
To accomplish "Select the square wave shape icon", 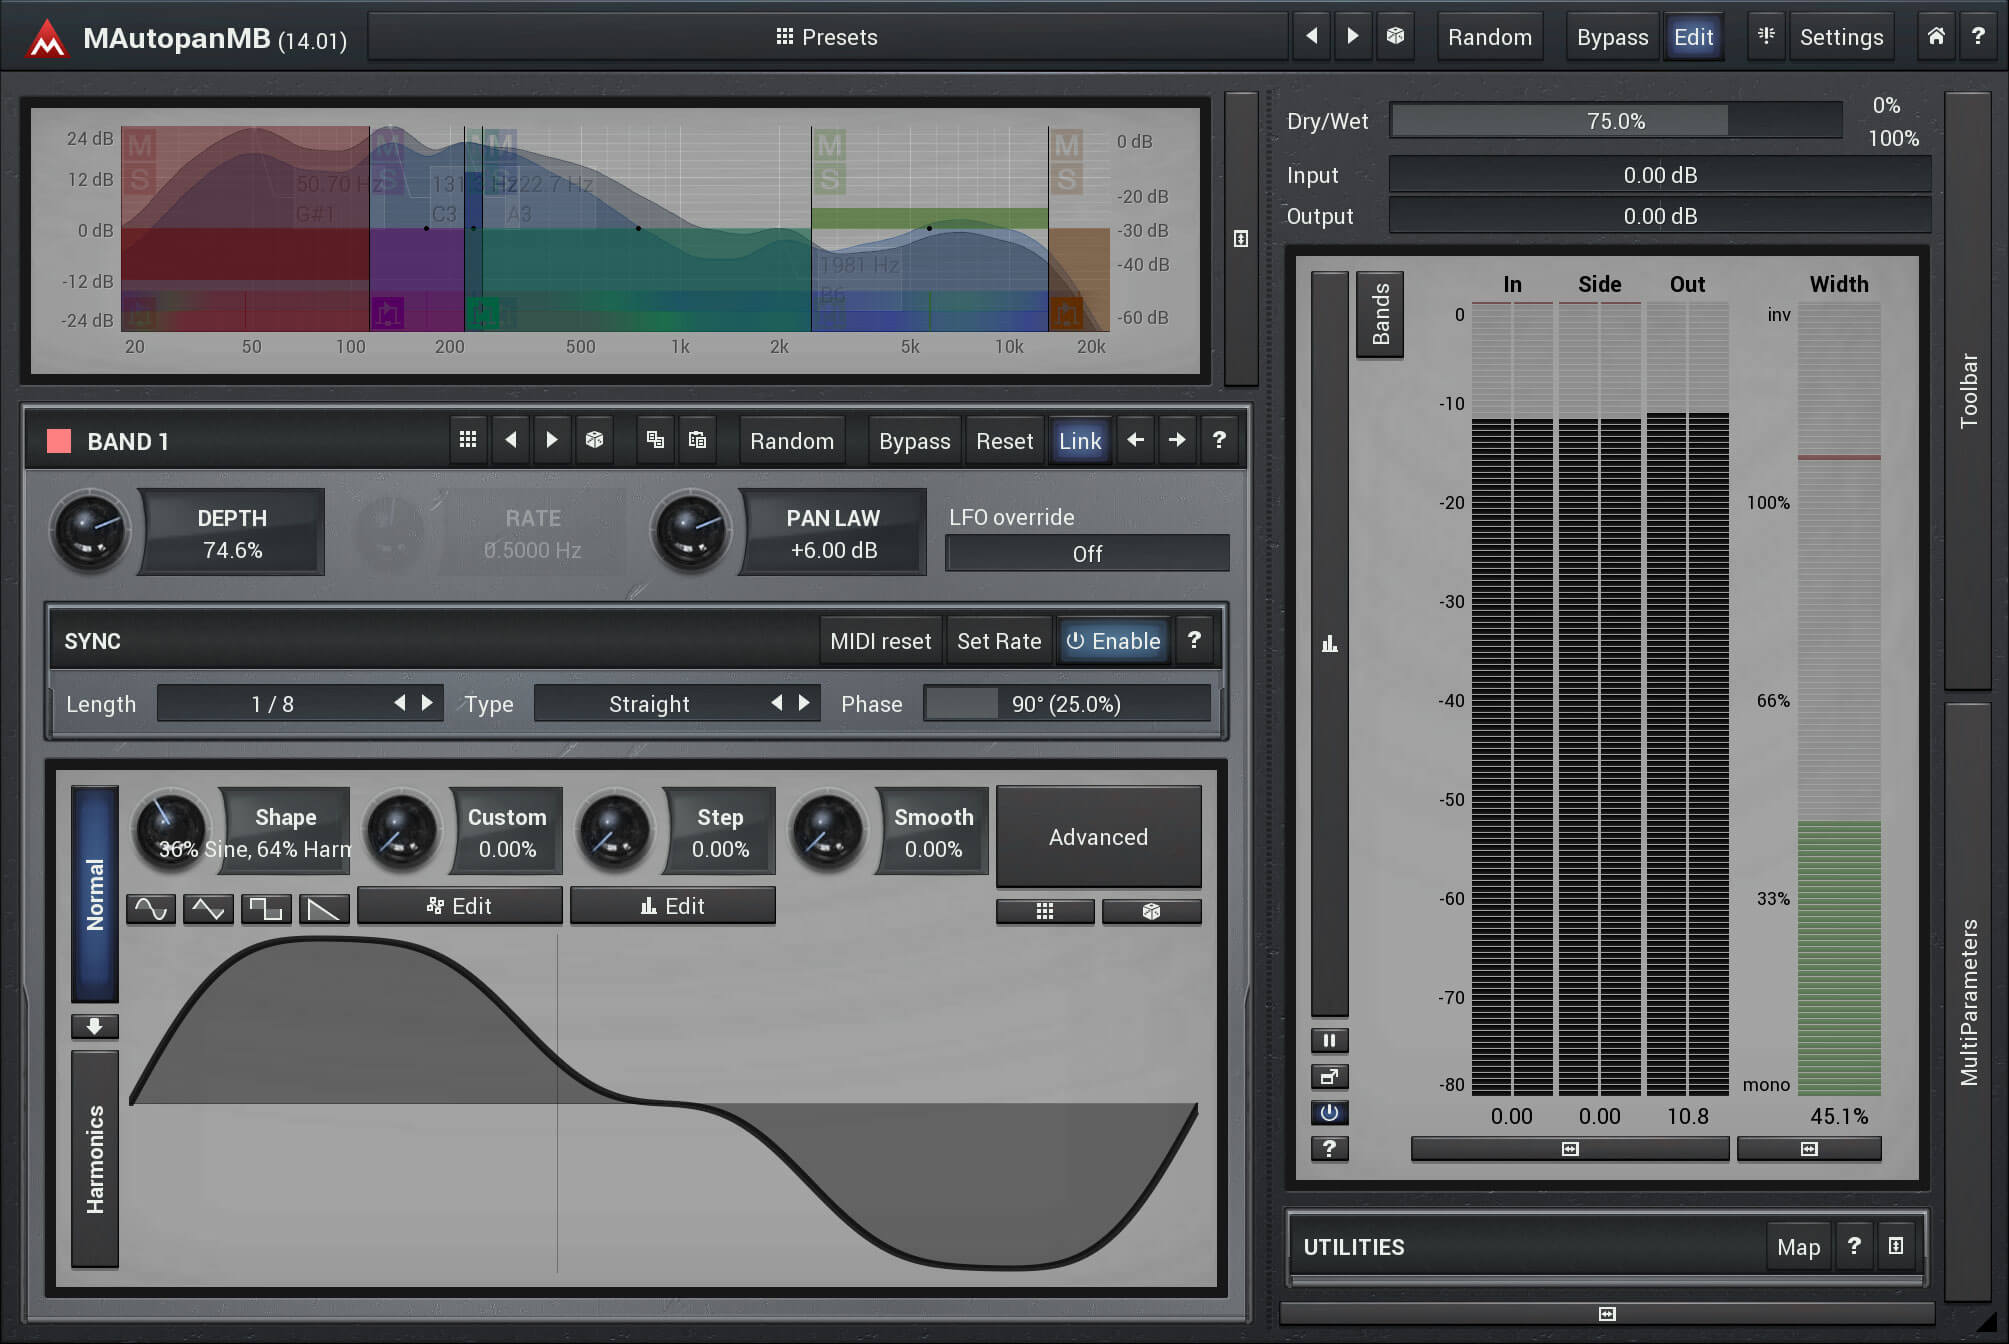I will tap(266, 909).
